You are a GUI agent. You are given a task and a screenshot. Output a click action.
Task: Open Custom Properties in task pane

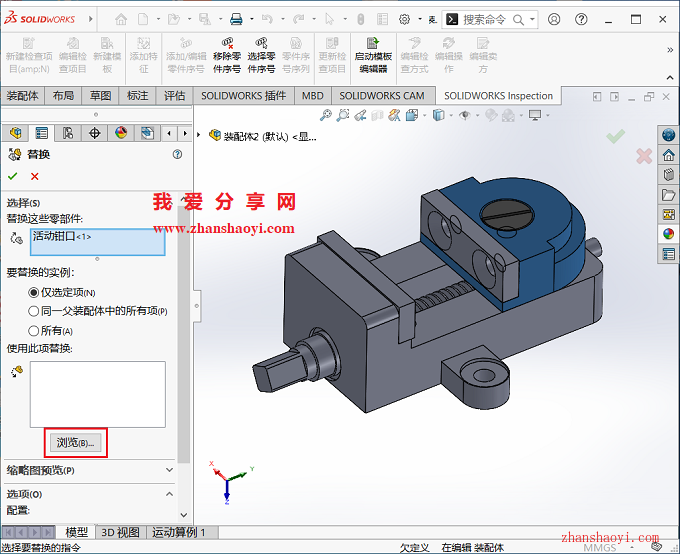pos(668,254)
